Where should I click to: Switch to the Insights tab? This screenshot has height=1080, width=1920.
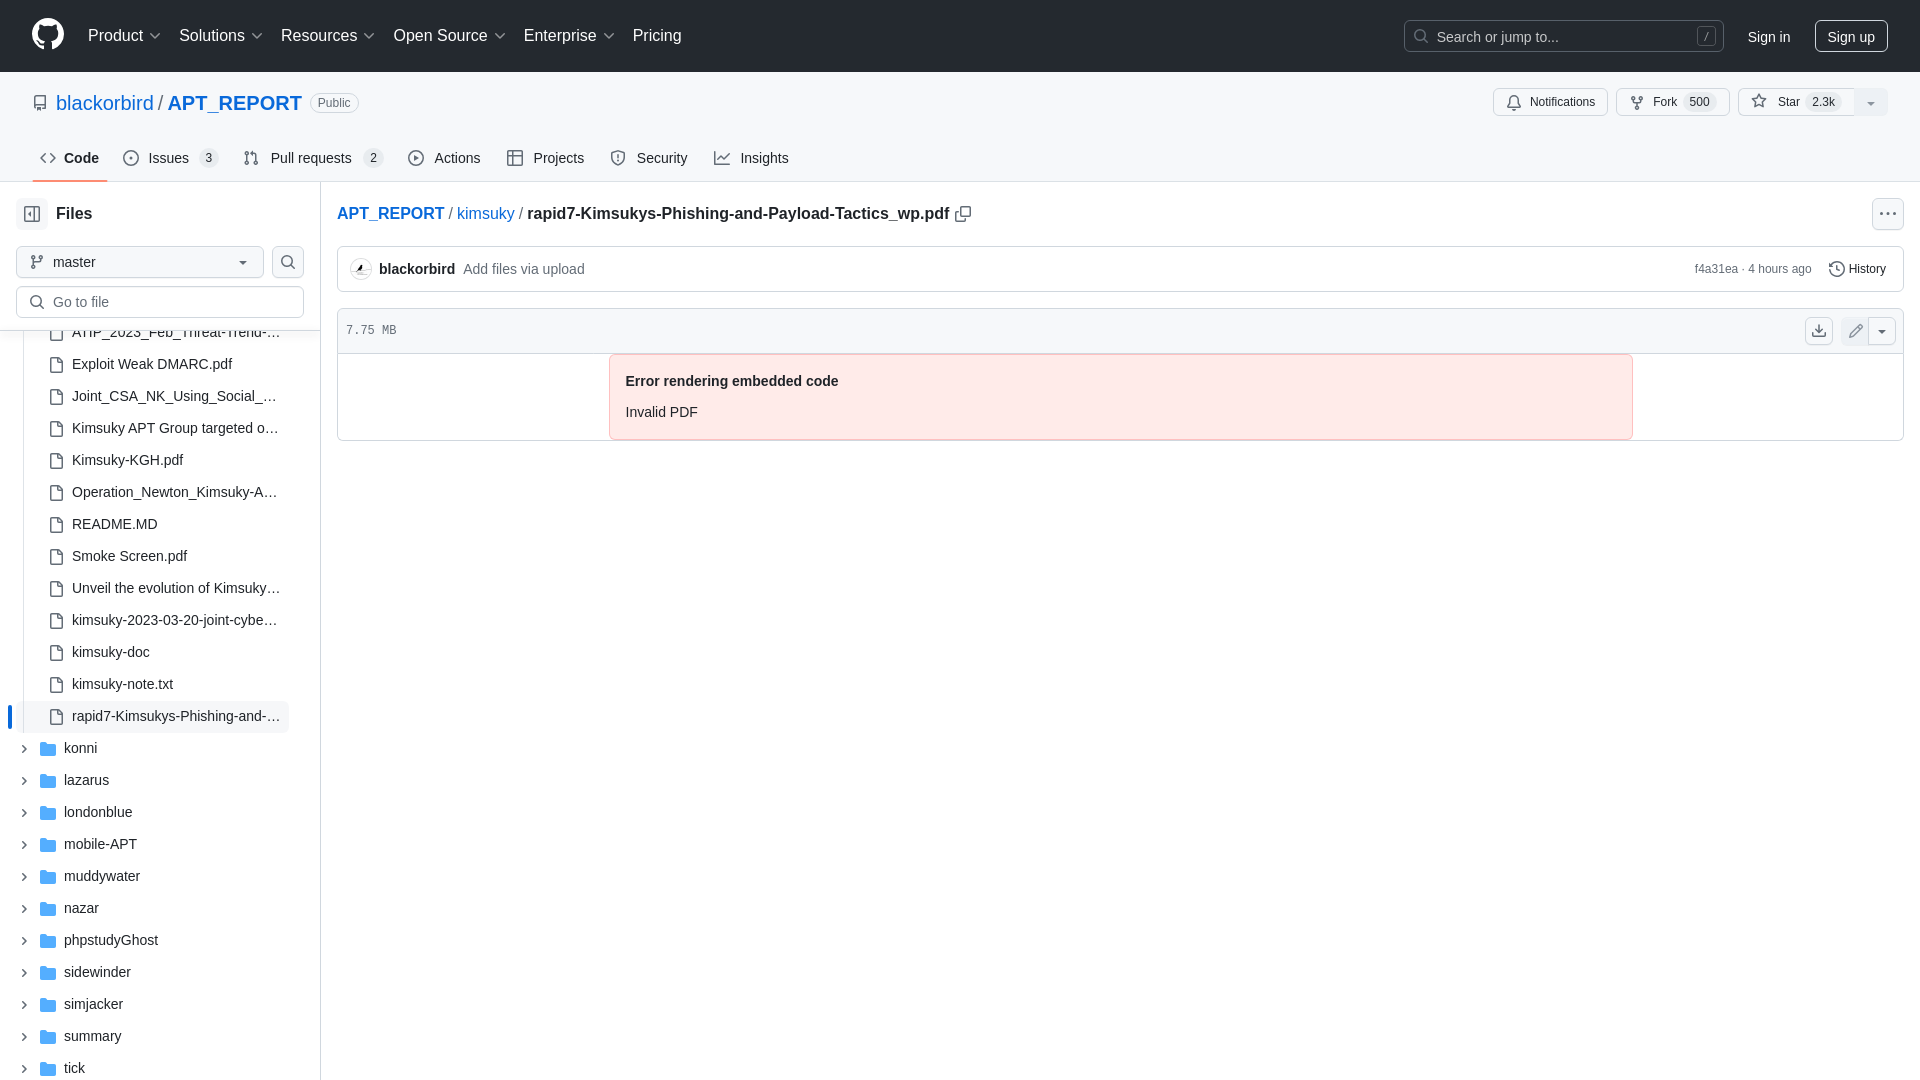pos(752,158)
